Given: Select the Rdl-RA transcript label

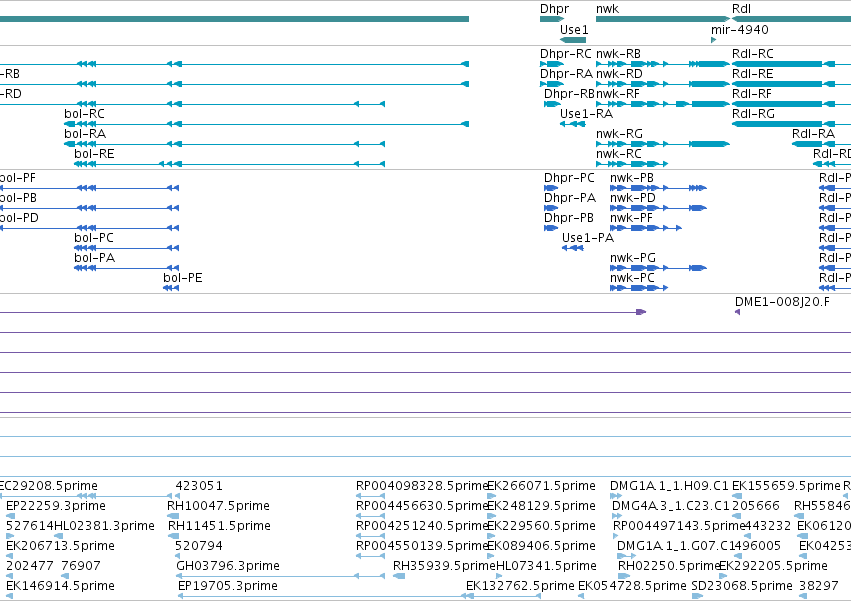Looking at the screenshot, I should pyautogui.click(x=814, y=134).
